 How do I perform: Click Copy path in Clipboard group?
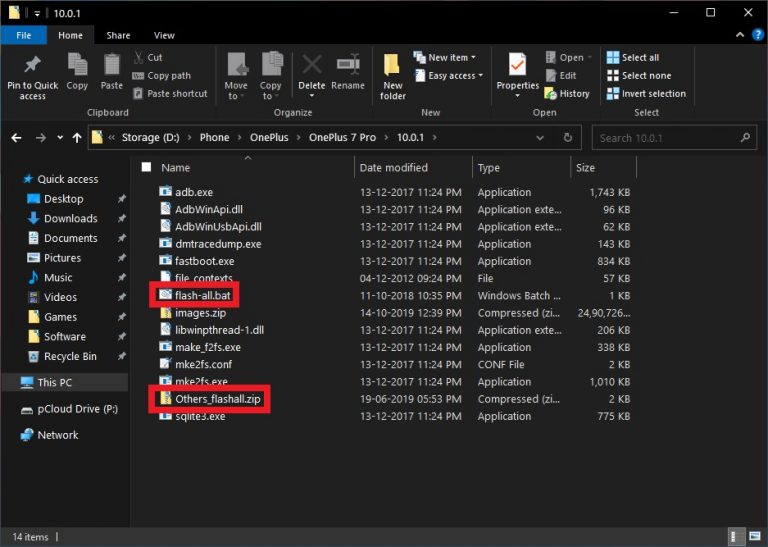(x=162, y=75)
